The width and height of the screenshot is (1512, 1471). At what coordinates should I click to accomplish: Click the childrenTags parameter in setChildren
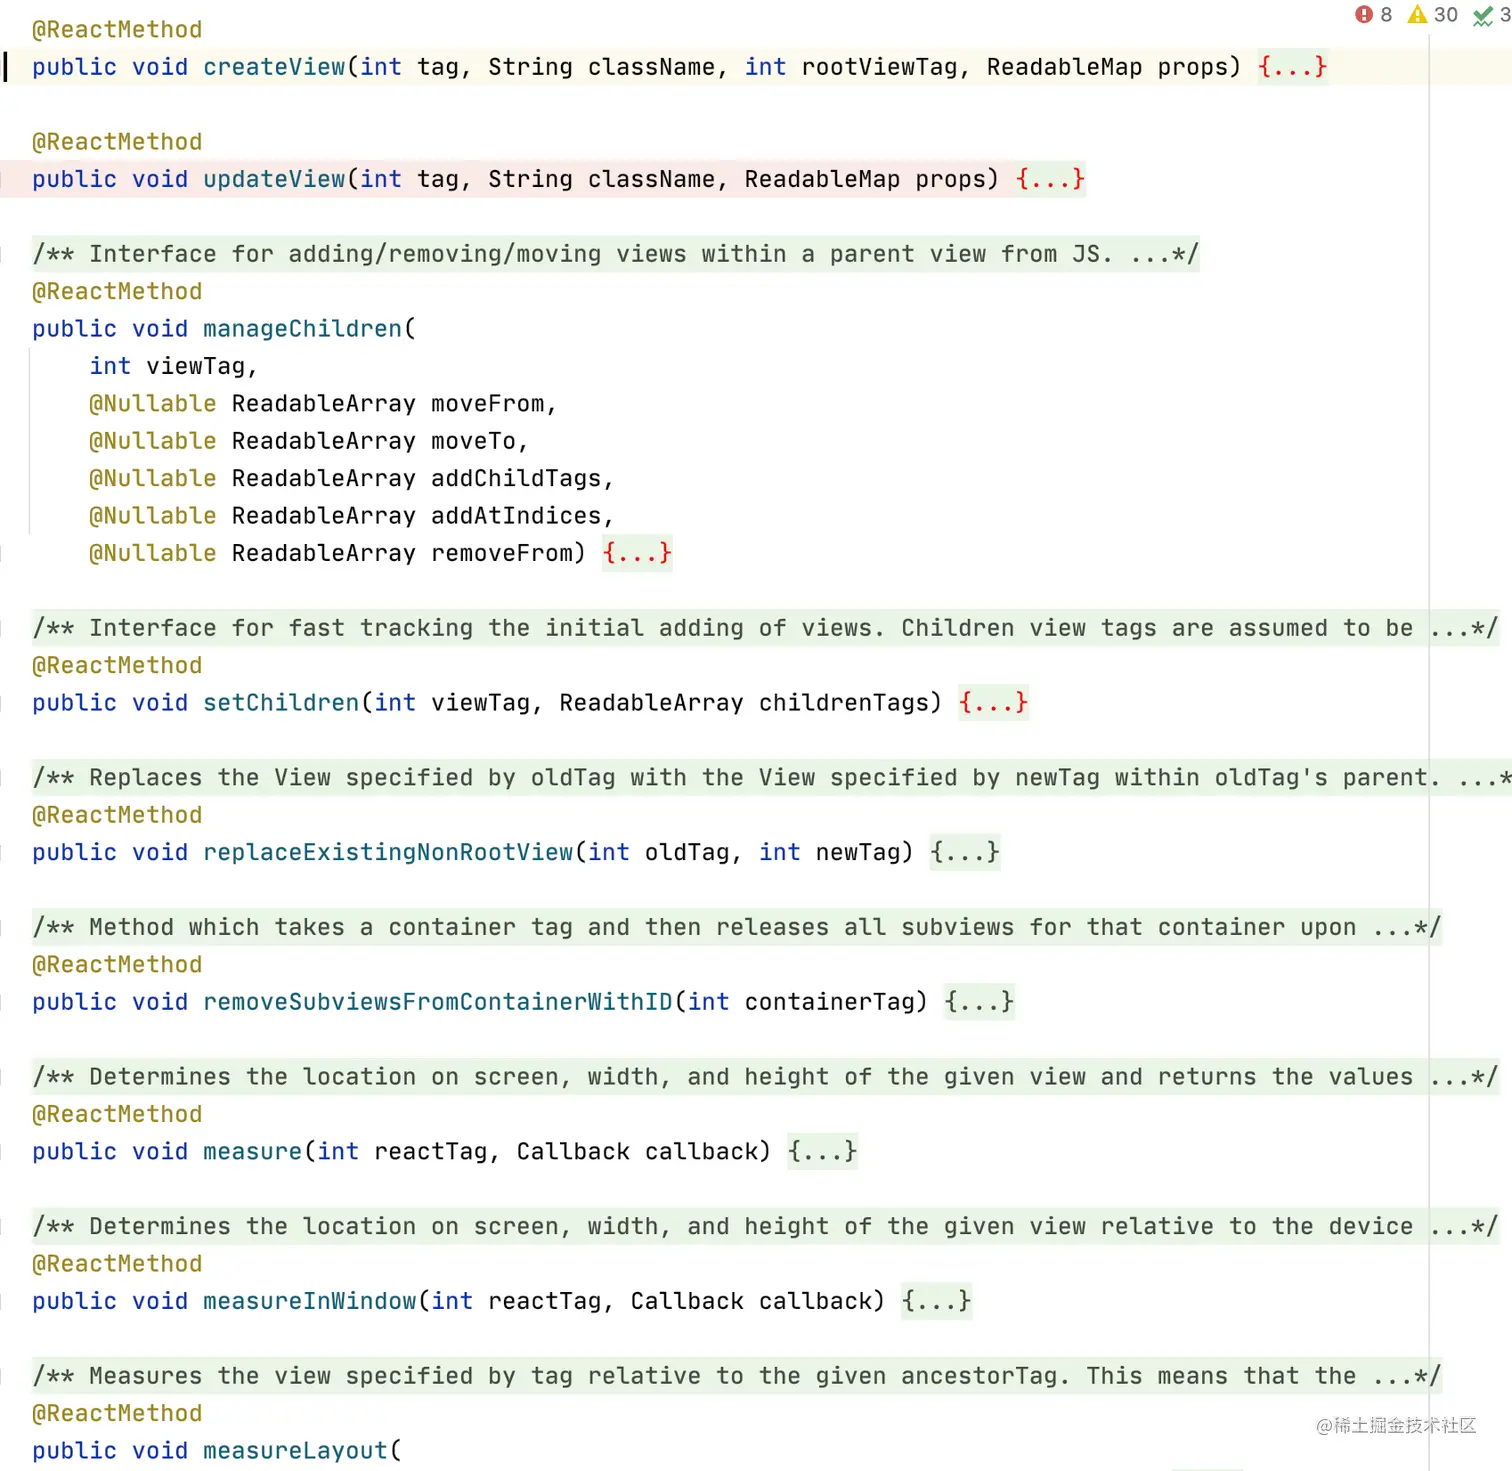pyautogui.click(x=844, y=703)
